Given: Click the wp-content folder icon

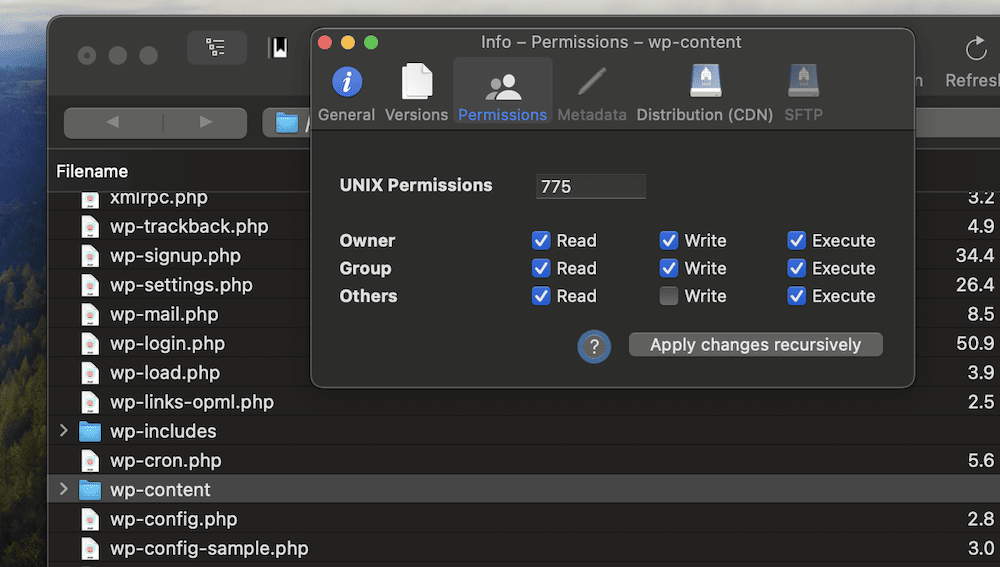Looking at the screenshot, I should (x=90, y=490).
